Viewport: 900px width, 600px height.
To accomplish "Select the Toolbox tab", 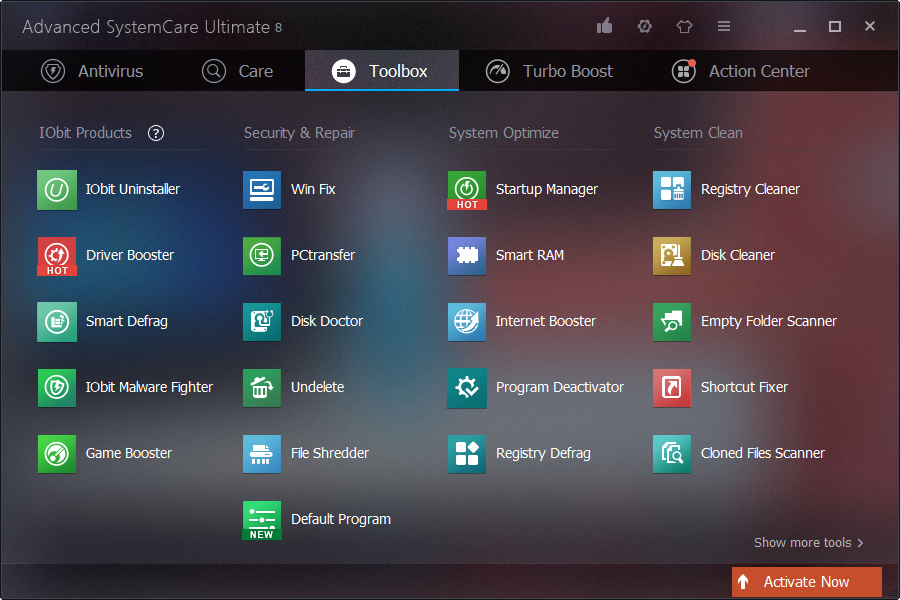I will (382, 71).
